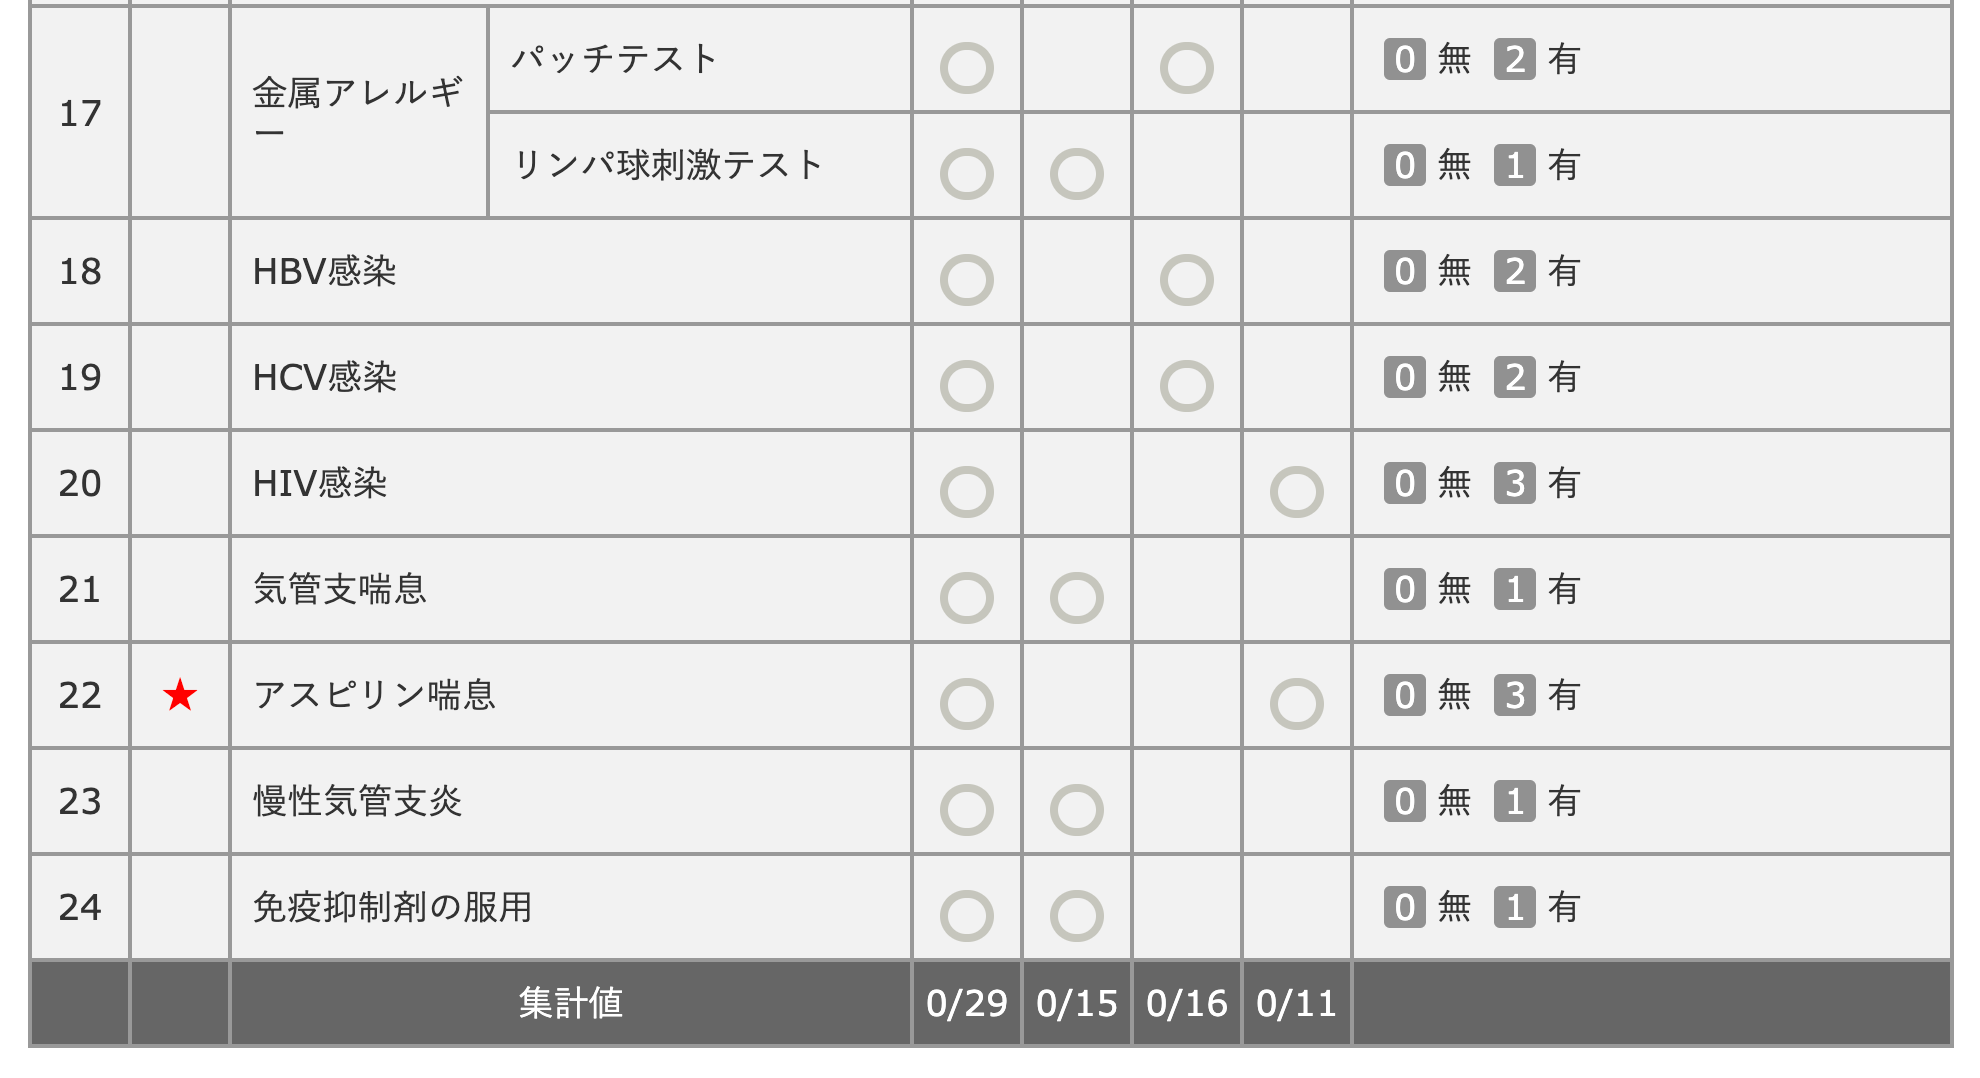Select the score-0 circle for アスピリン喘息
The height and width of the screenshot is (1078, 1980).
pyautogui.click(x=966, y=704)
